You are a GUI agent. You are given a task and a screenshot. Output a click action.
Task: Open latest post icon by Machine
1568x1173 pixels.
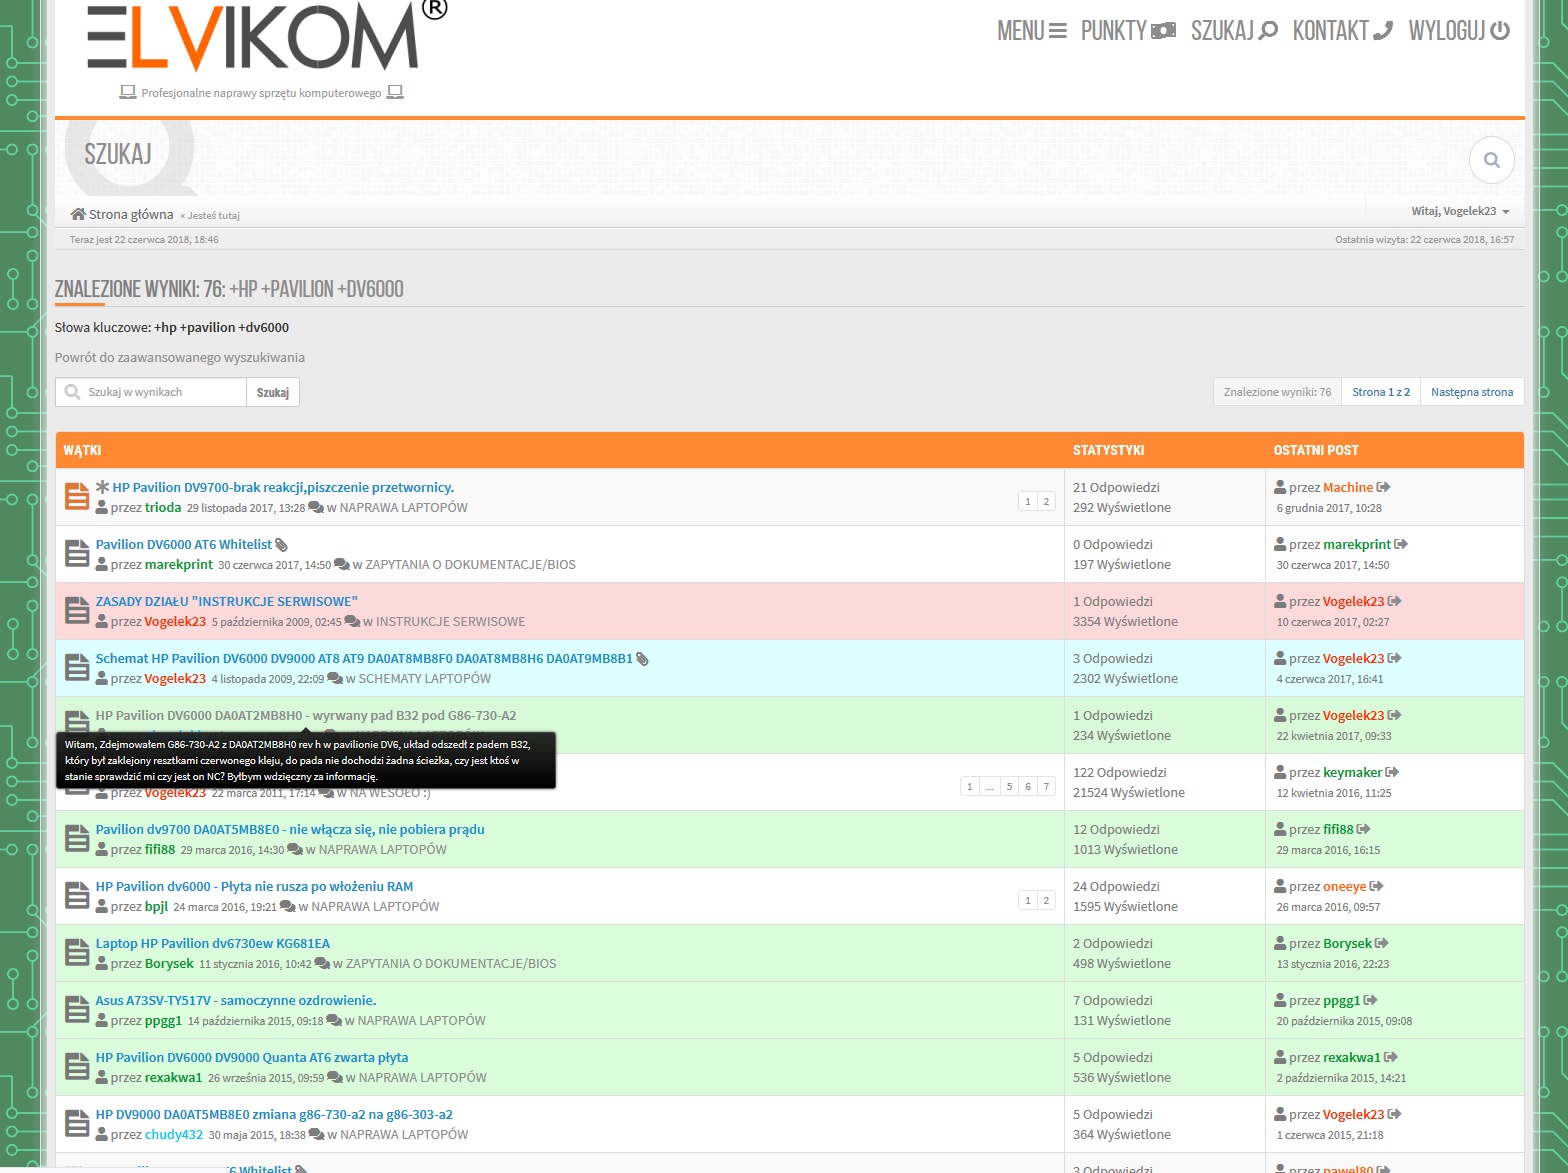point(1384,487)
